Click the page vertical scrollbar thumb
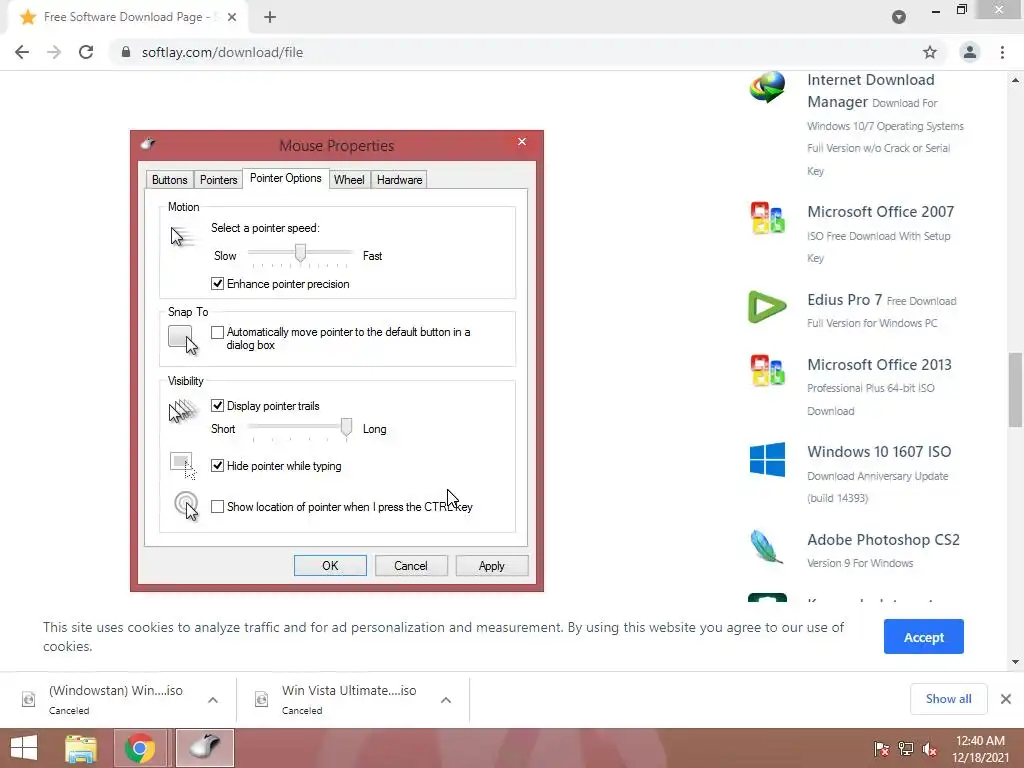Image resolution: width=1024 pixels, height=768 pixels. point(1015,389)
